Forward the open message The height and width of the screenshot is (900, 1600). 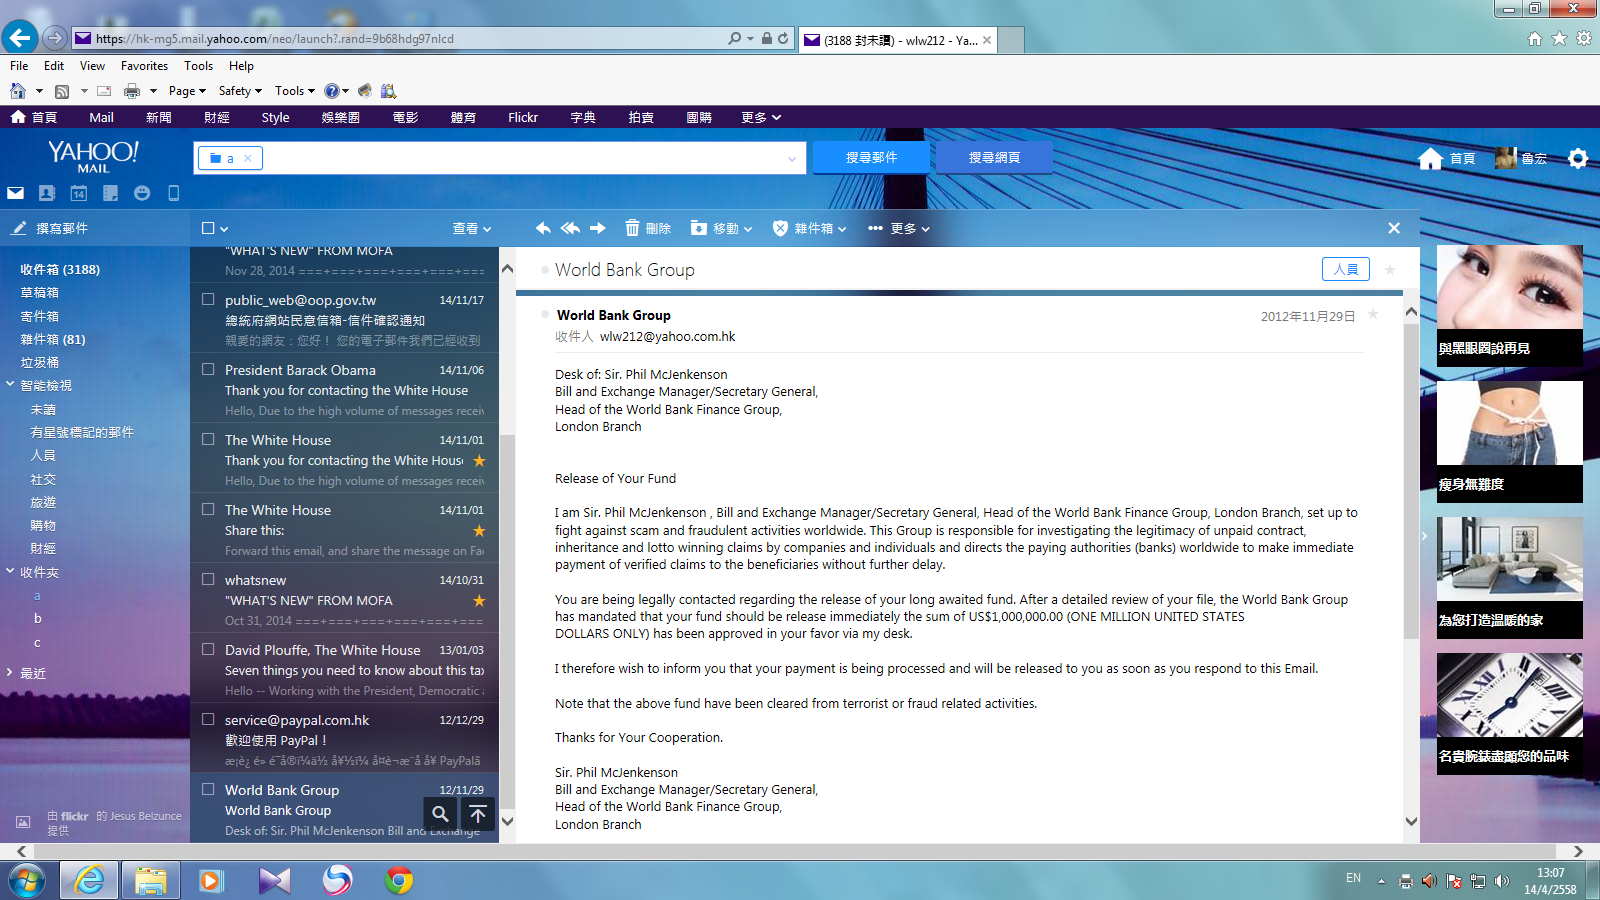598,228
